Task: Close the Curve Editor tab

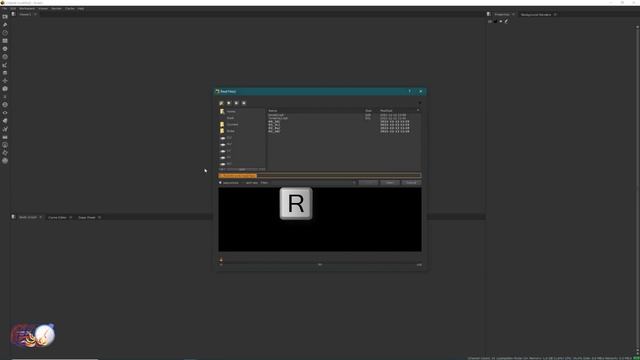Action: tap(71, 218)
